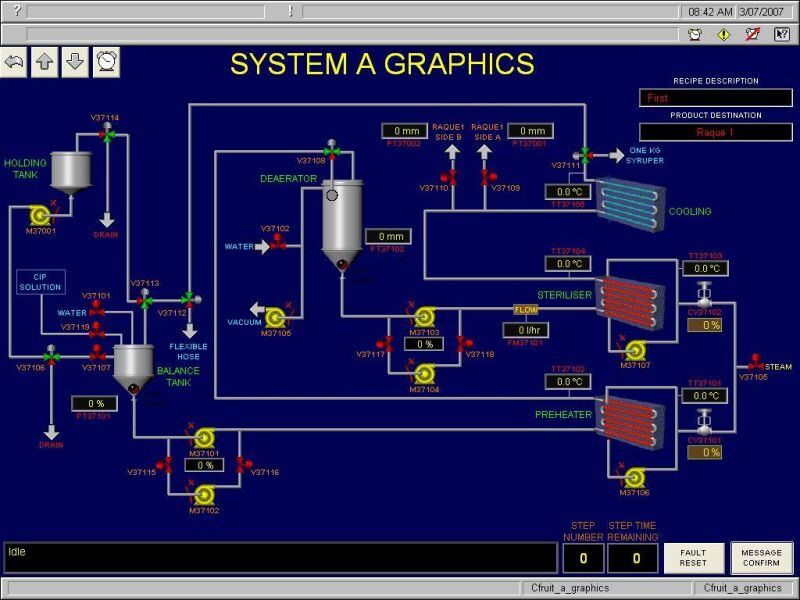800x600 pixels.
Task: Click vacuum pump M37105
Action: [x=276, y=318]
